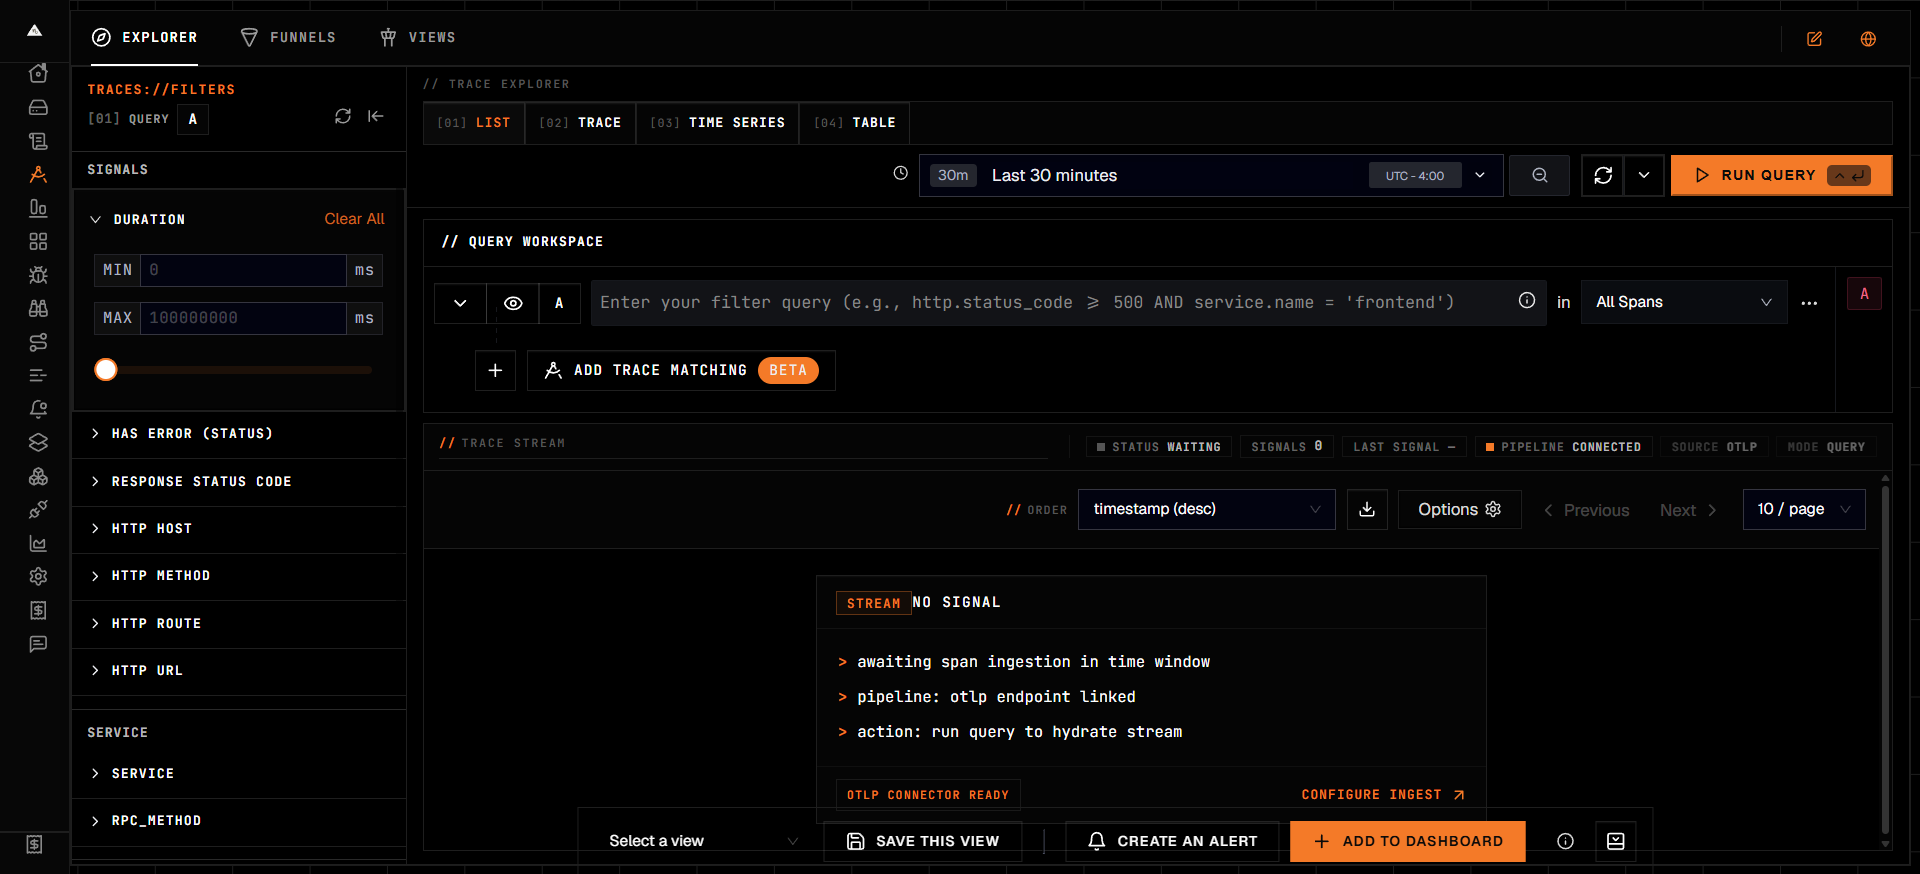The width and height of the screenshot is (1920, 874).
Task: Open the receipt Billing icon above the chat icon
Action: [38, 610]
